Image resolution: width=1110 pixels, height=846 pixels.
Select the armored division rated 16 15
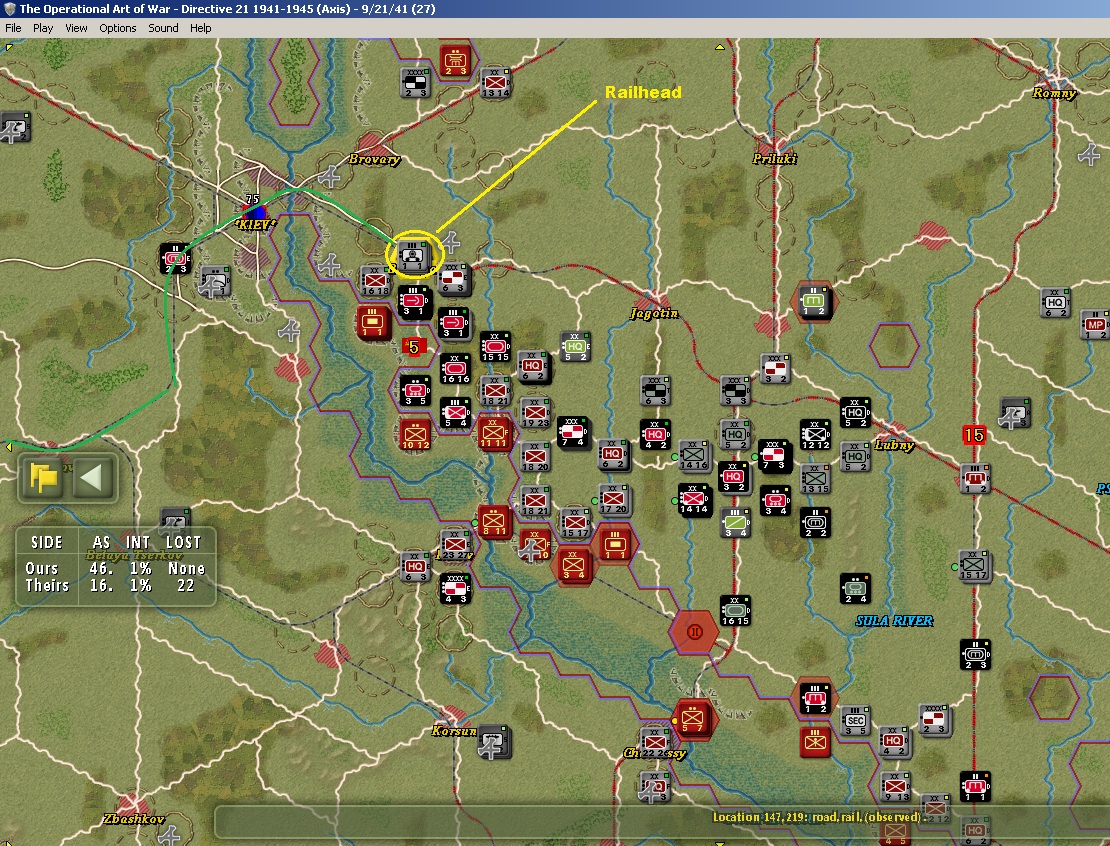point(735,611)
